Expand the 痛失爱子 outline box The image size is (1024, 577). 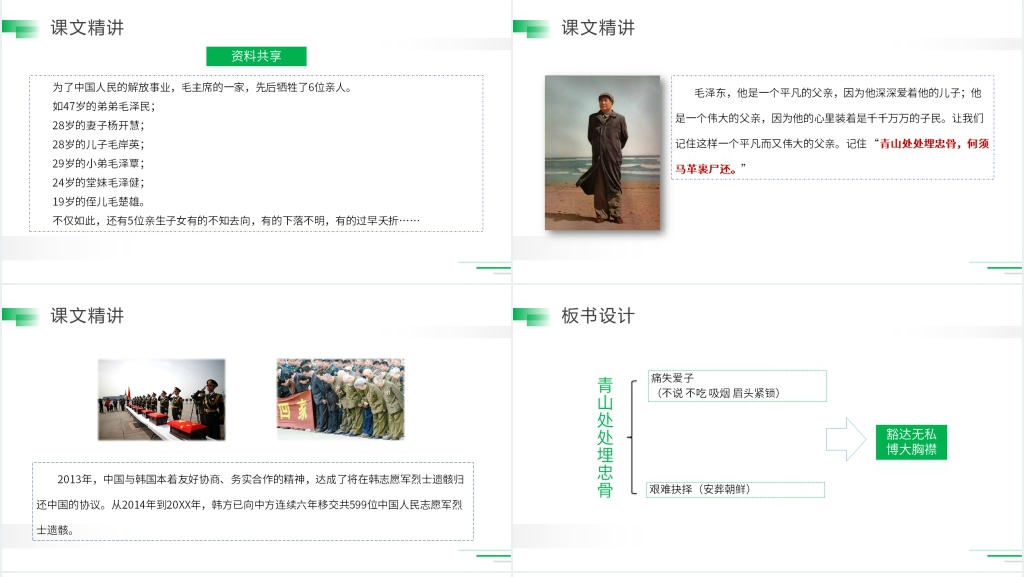click(737, 385)
